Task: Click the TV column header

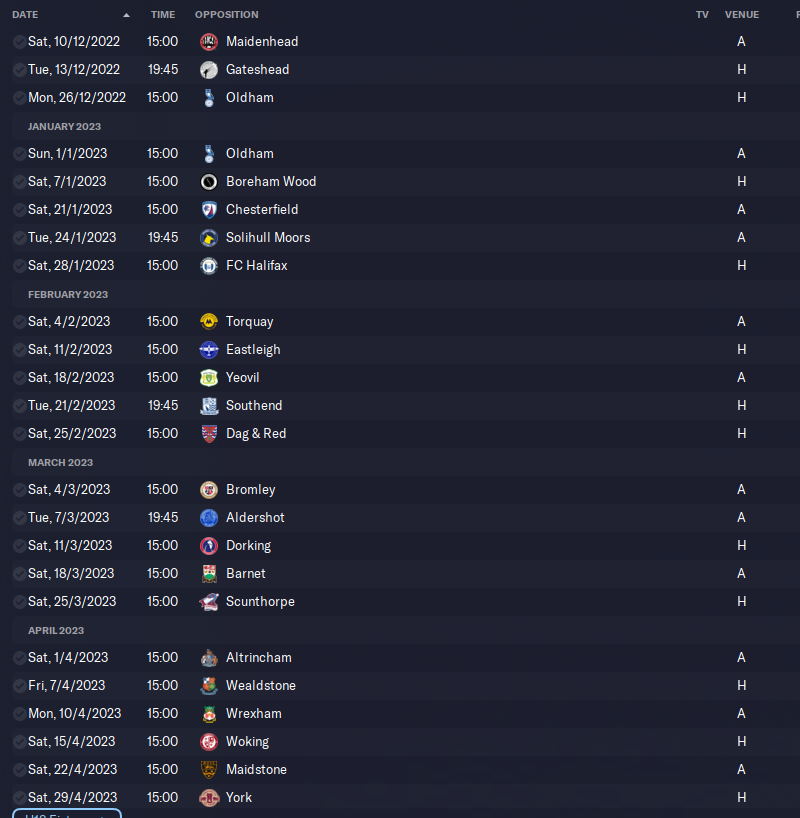Action: (x=702, y=15)
